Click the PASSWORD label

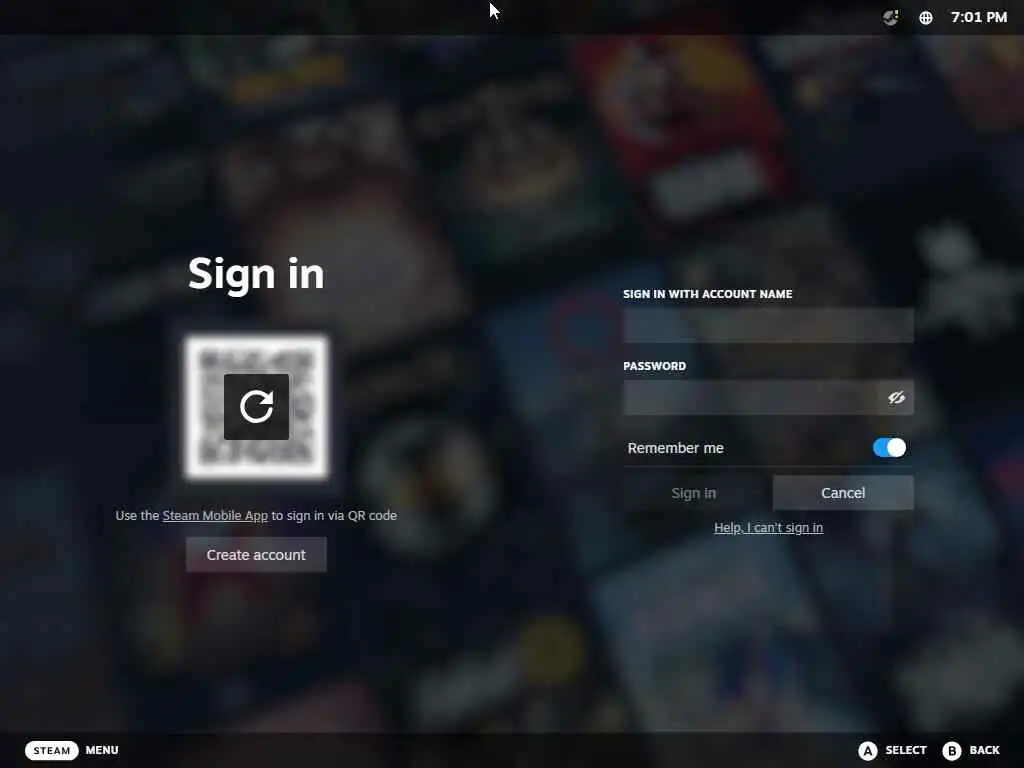654,366
